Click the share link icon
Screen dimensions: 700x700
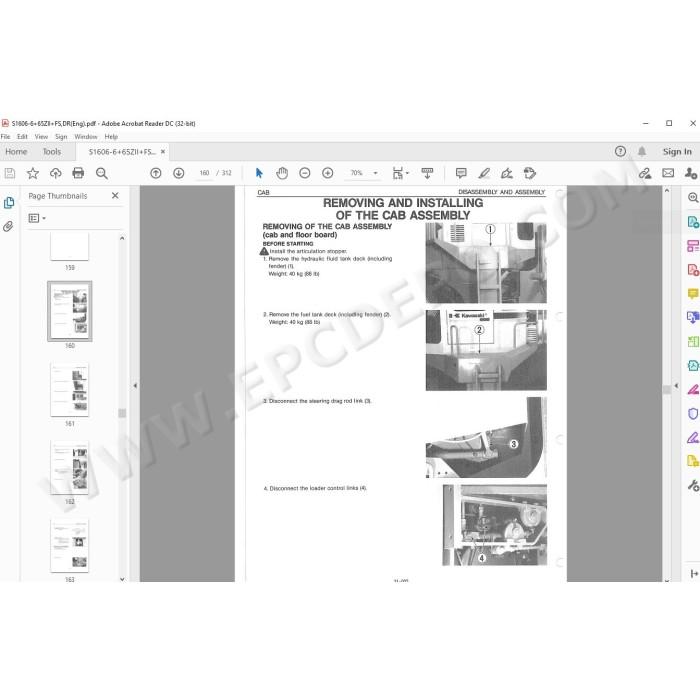(645, 173)
